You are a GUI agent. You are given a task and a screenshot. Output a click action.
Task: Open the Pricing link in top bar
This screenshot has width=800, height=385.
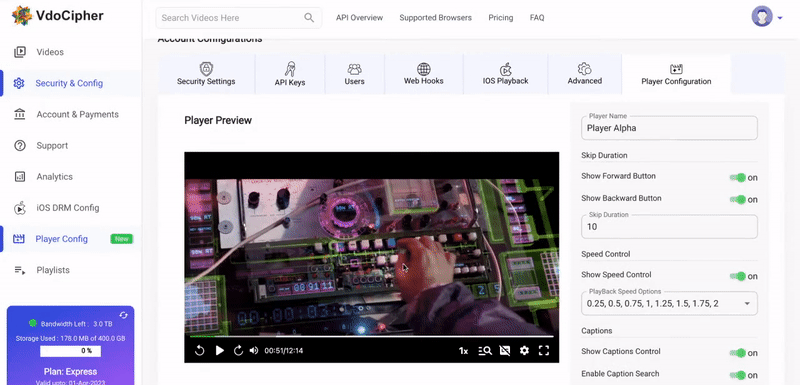(501, 17)
